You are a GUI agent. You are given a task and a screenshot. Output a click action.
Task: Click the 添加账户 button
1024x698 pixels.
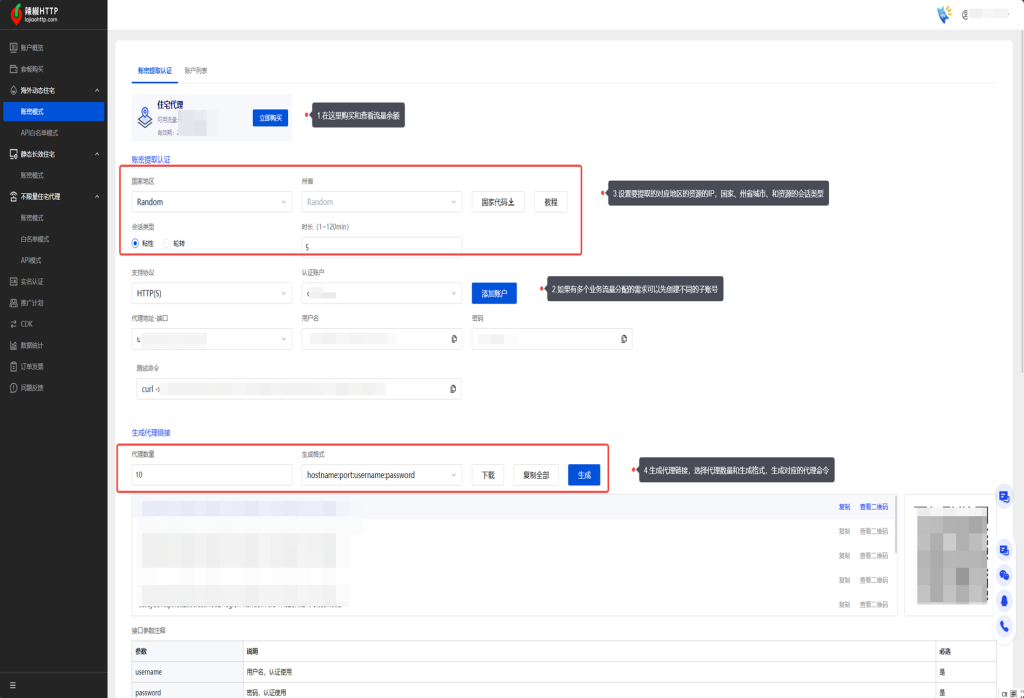494,294
